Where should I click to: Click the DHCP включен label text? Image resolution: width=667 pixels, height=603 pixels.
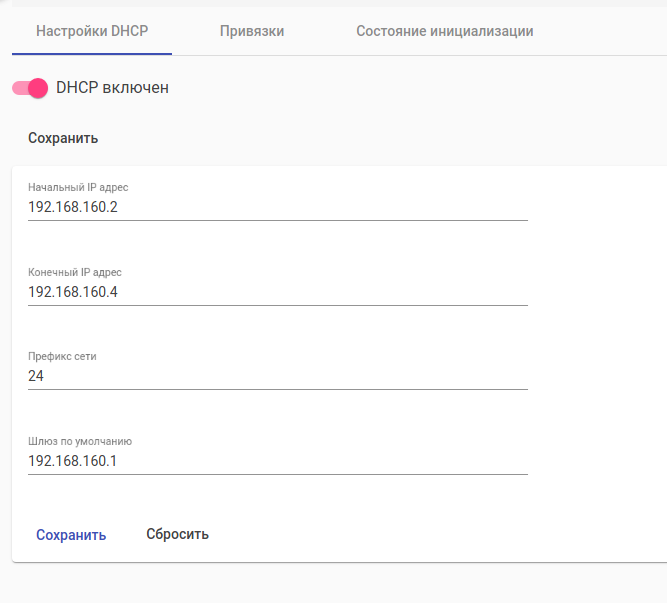tap(112, 88)
